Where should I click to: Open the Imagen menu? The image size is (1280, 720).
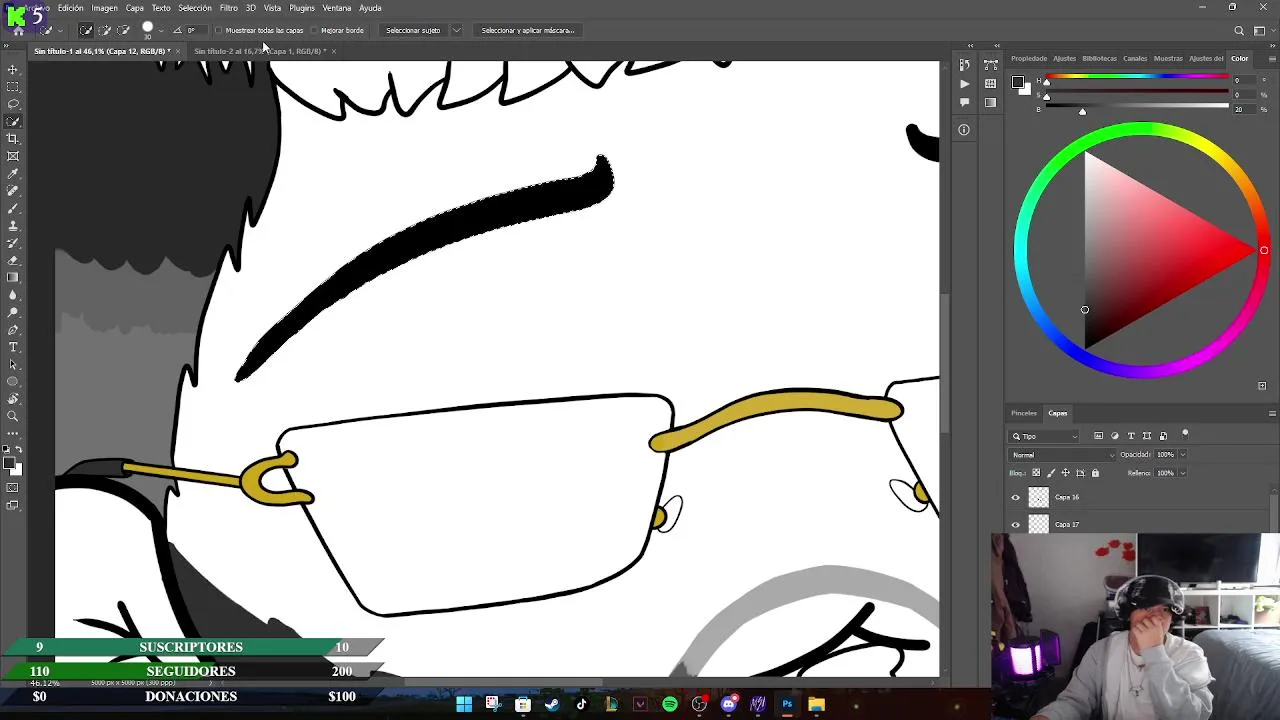coord(105,8)
